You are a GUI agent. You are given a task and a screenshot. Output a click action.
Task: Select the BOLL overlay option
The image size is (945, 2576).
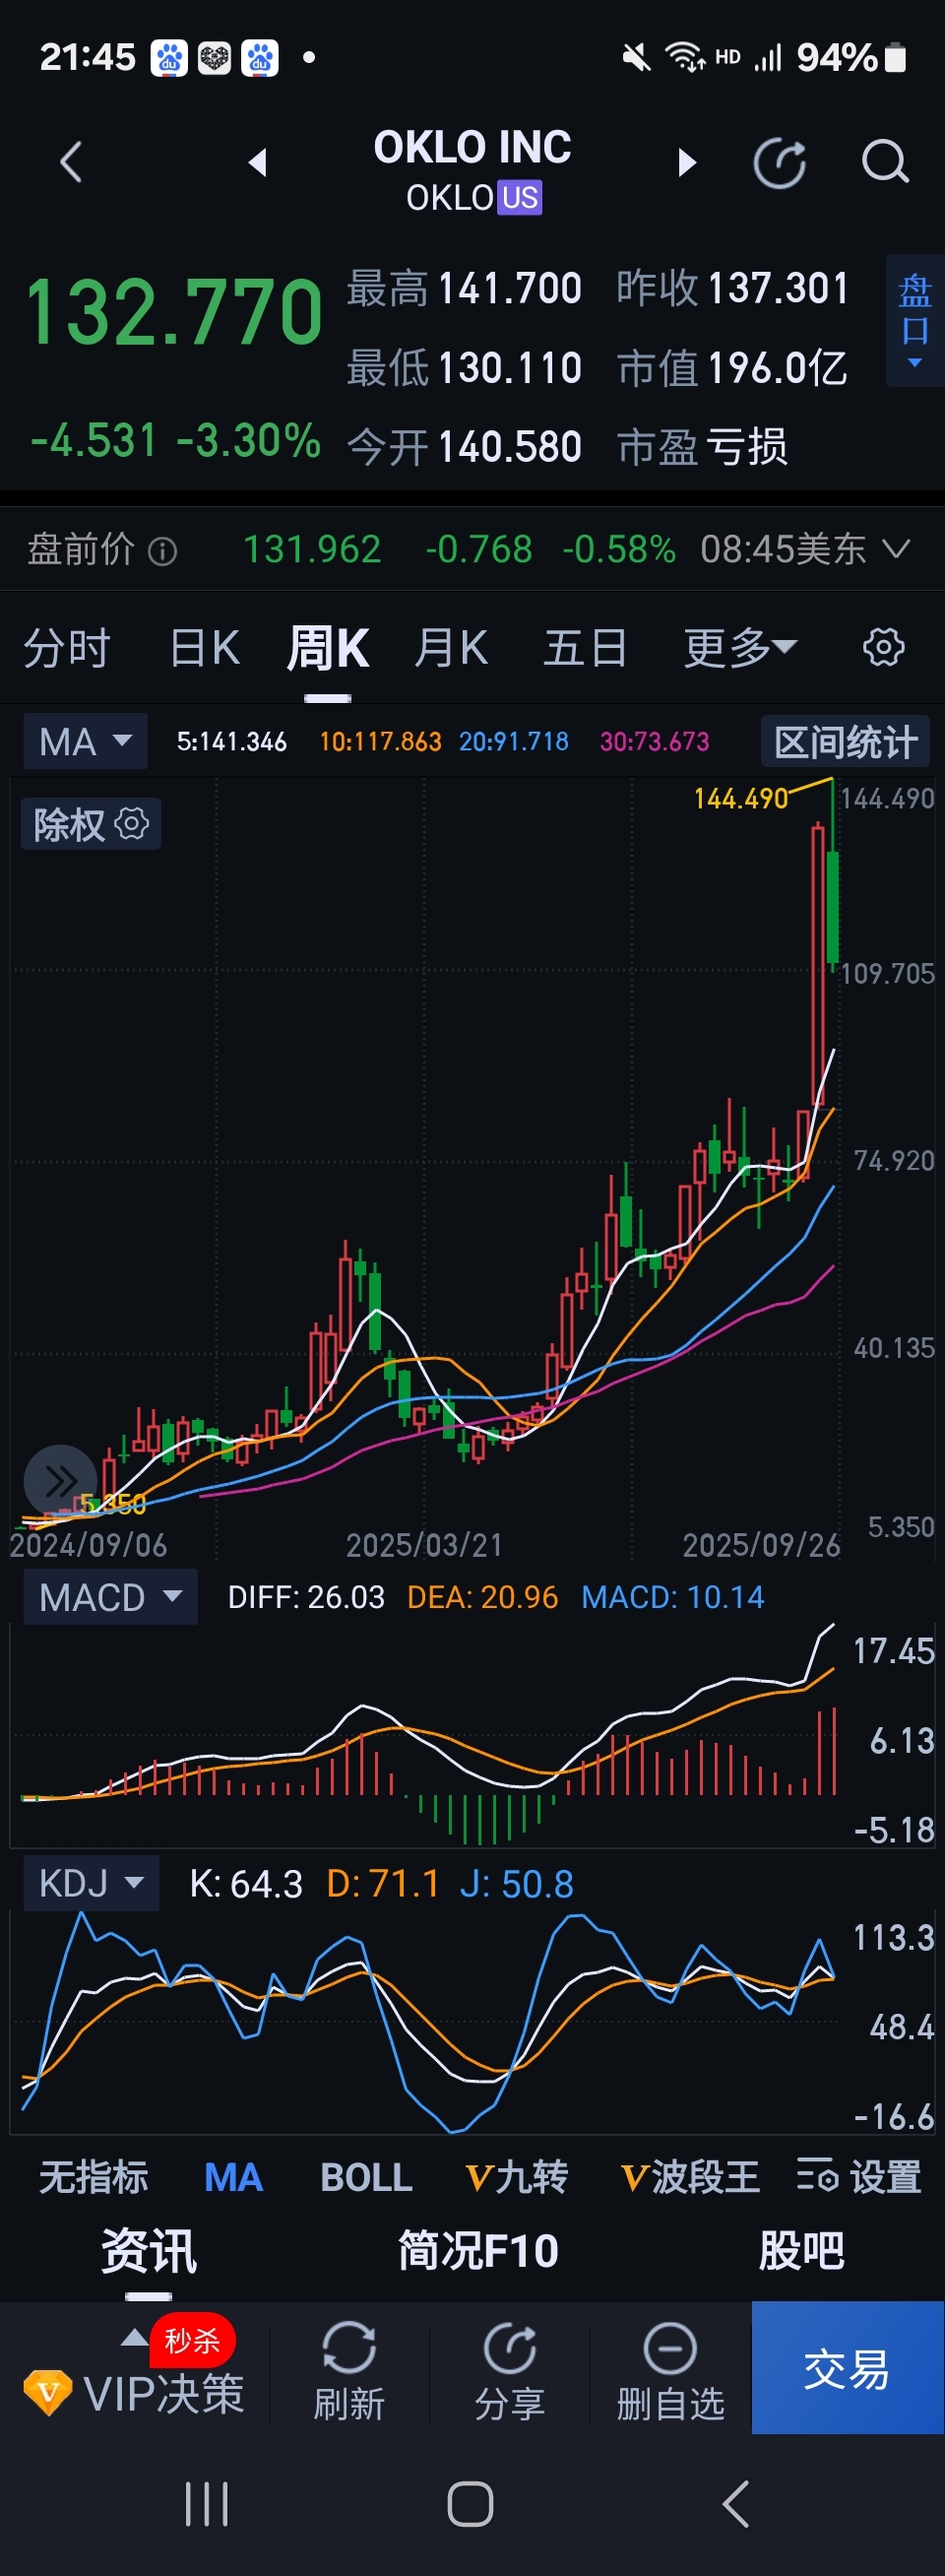pos(366,2177)
